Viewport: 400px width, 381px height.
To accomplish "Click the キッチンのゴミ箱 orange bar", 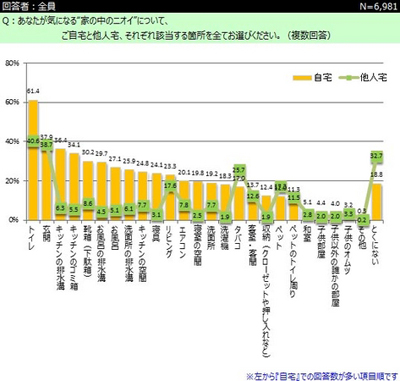I will pos(74,187).
